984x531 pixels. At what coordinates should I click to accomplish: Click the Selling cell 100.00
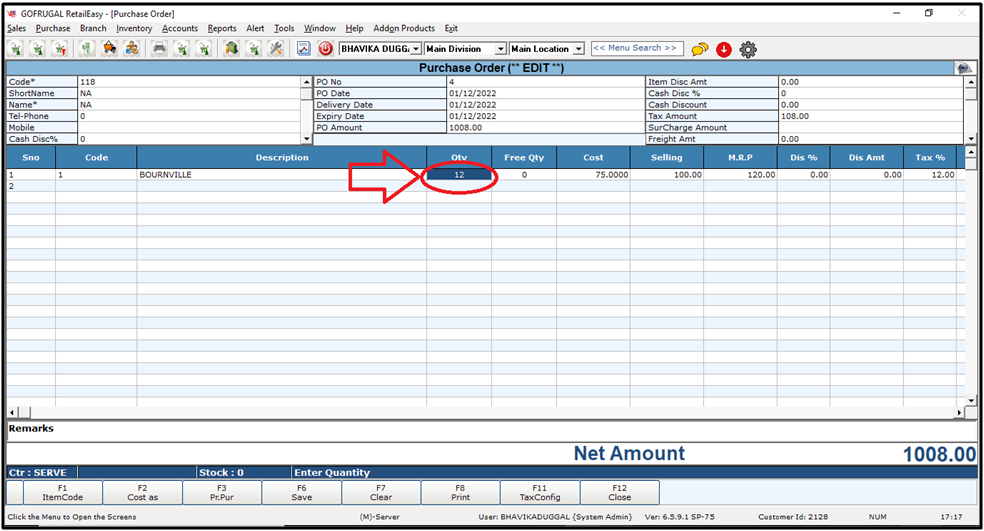pyautogui.click(x=666, y=175)
